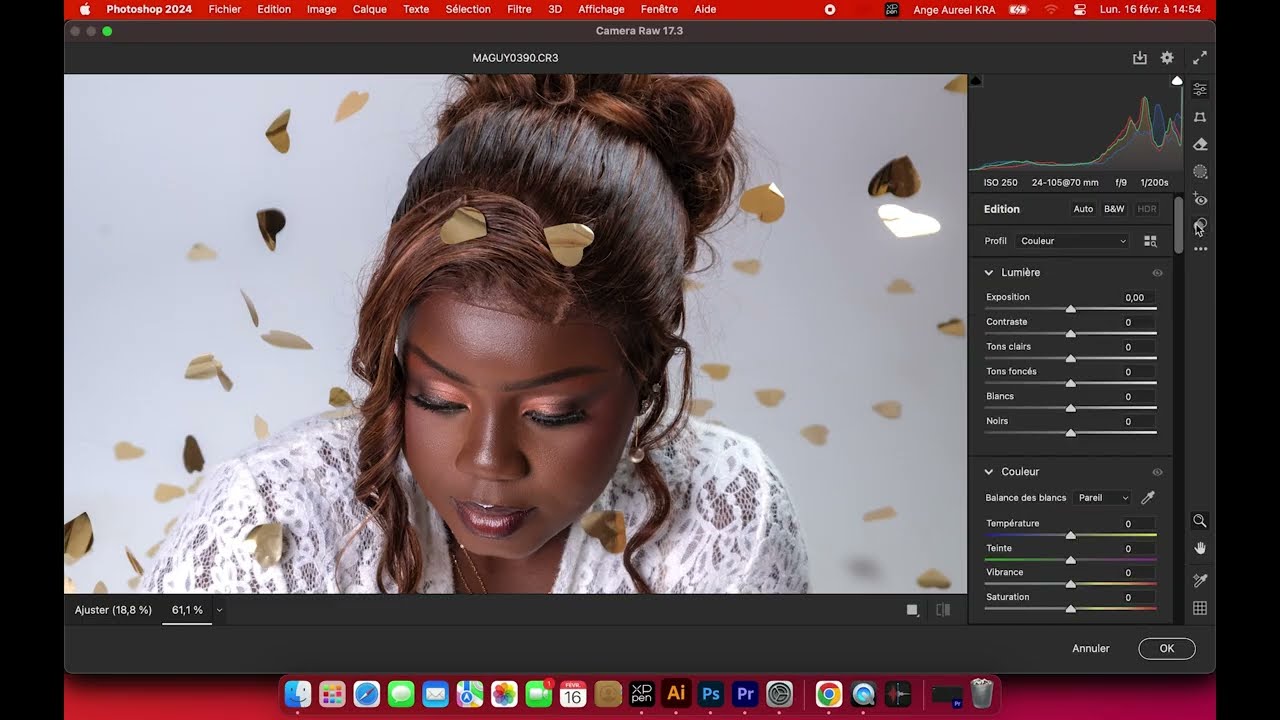Image resolution: width=1280 pixels, height=720 pixels.
Task: Select the 61,1 % zoom value
Action: [187, 610]
